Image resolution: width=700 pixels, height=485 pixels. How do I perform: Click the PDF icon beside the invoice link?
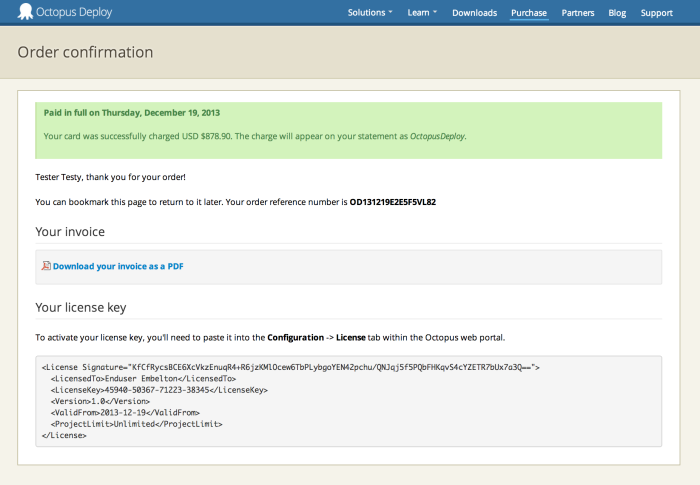pyautogui.click(x=46, y=266)
